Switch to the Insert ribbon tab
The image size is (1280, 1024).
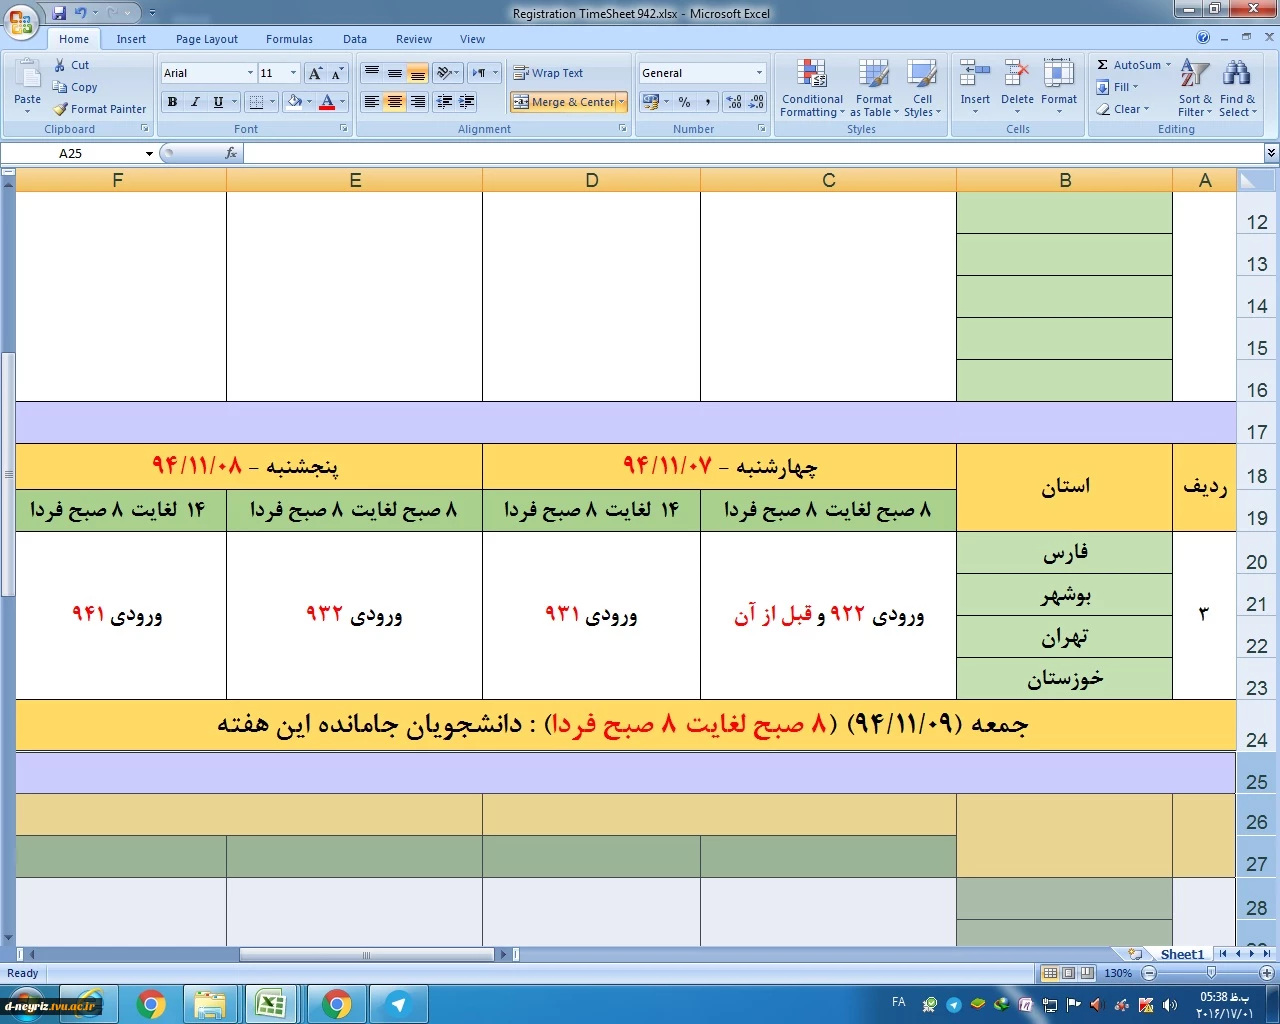[131, 39]
